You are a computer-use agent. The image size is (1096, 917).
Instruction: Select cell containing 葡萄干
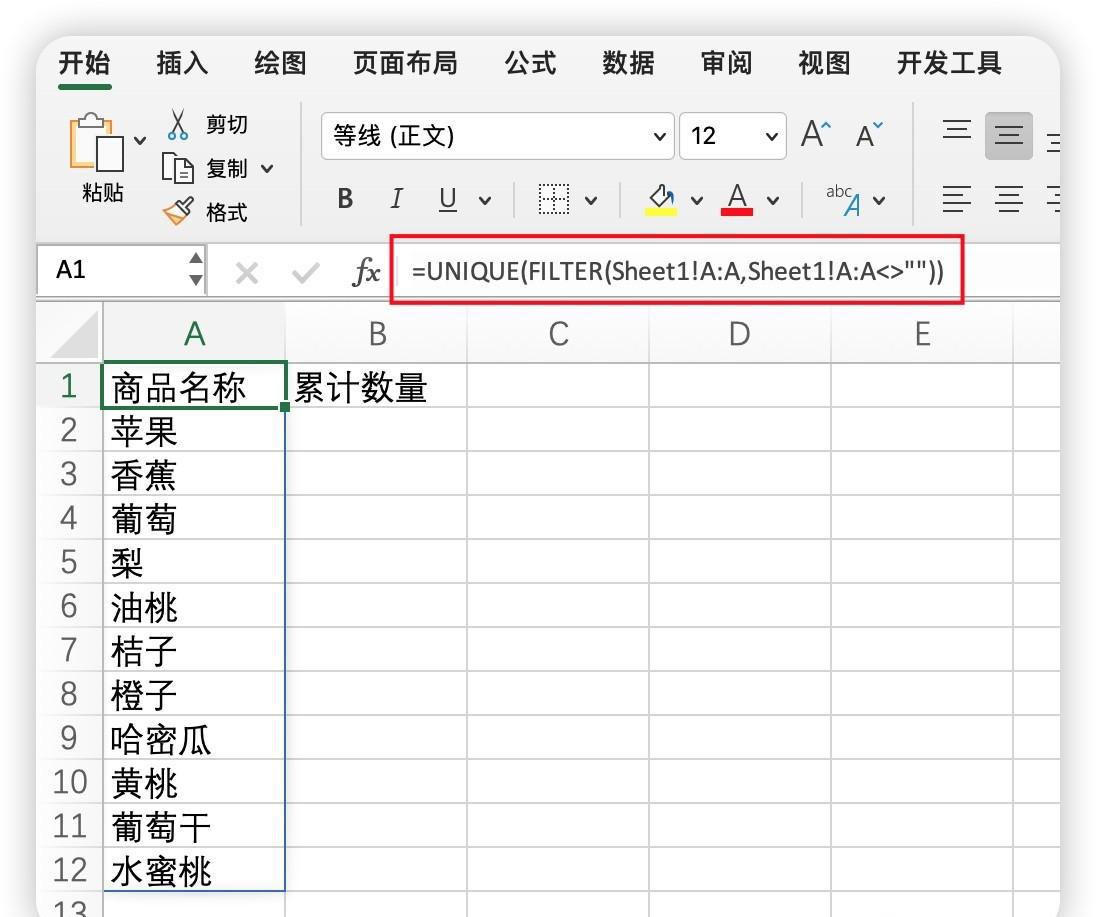point(194,825)
